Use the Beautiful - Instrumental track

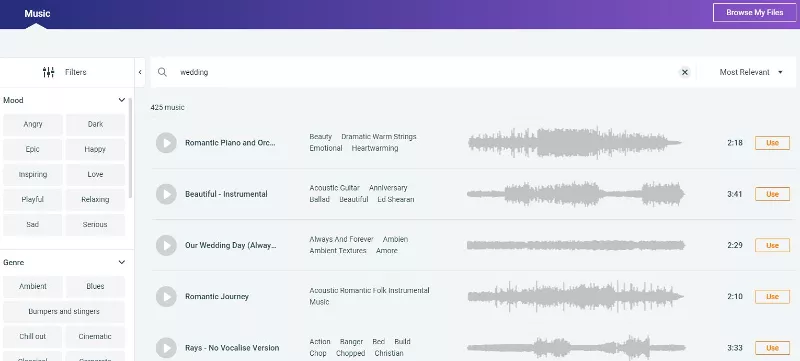[772, 194]
